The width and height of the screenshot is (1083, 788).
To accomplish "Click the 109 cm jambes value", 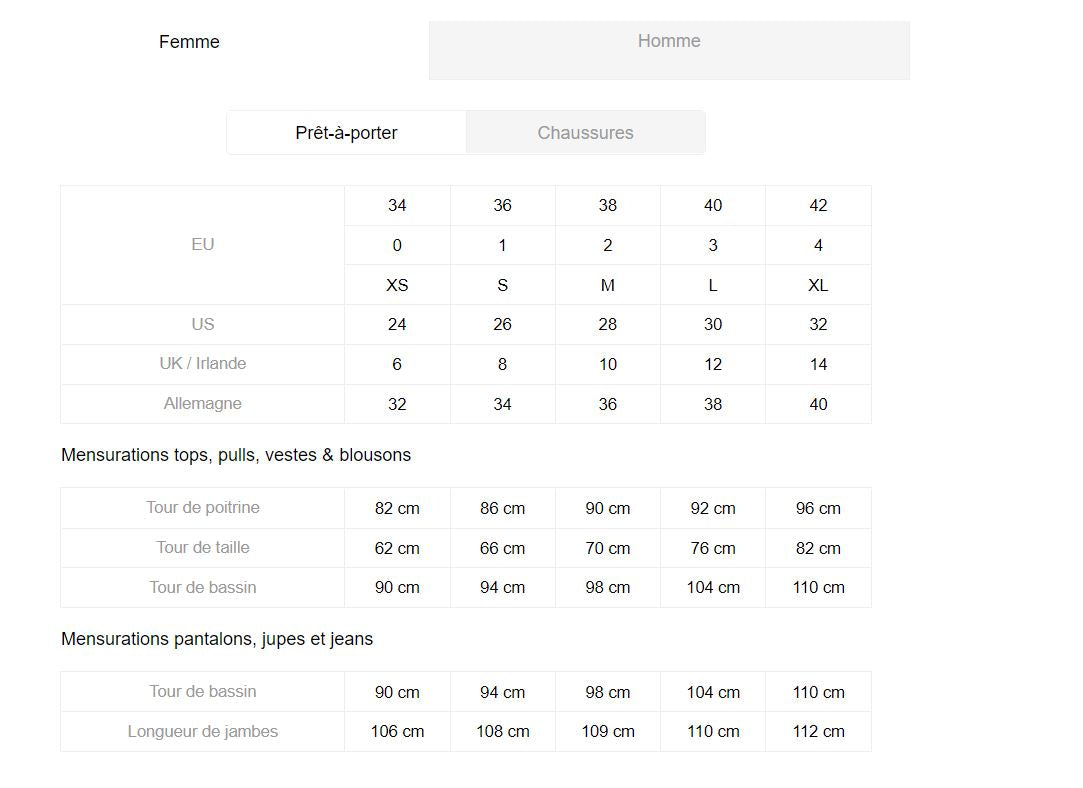I will click(x=607, y=731).
